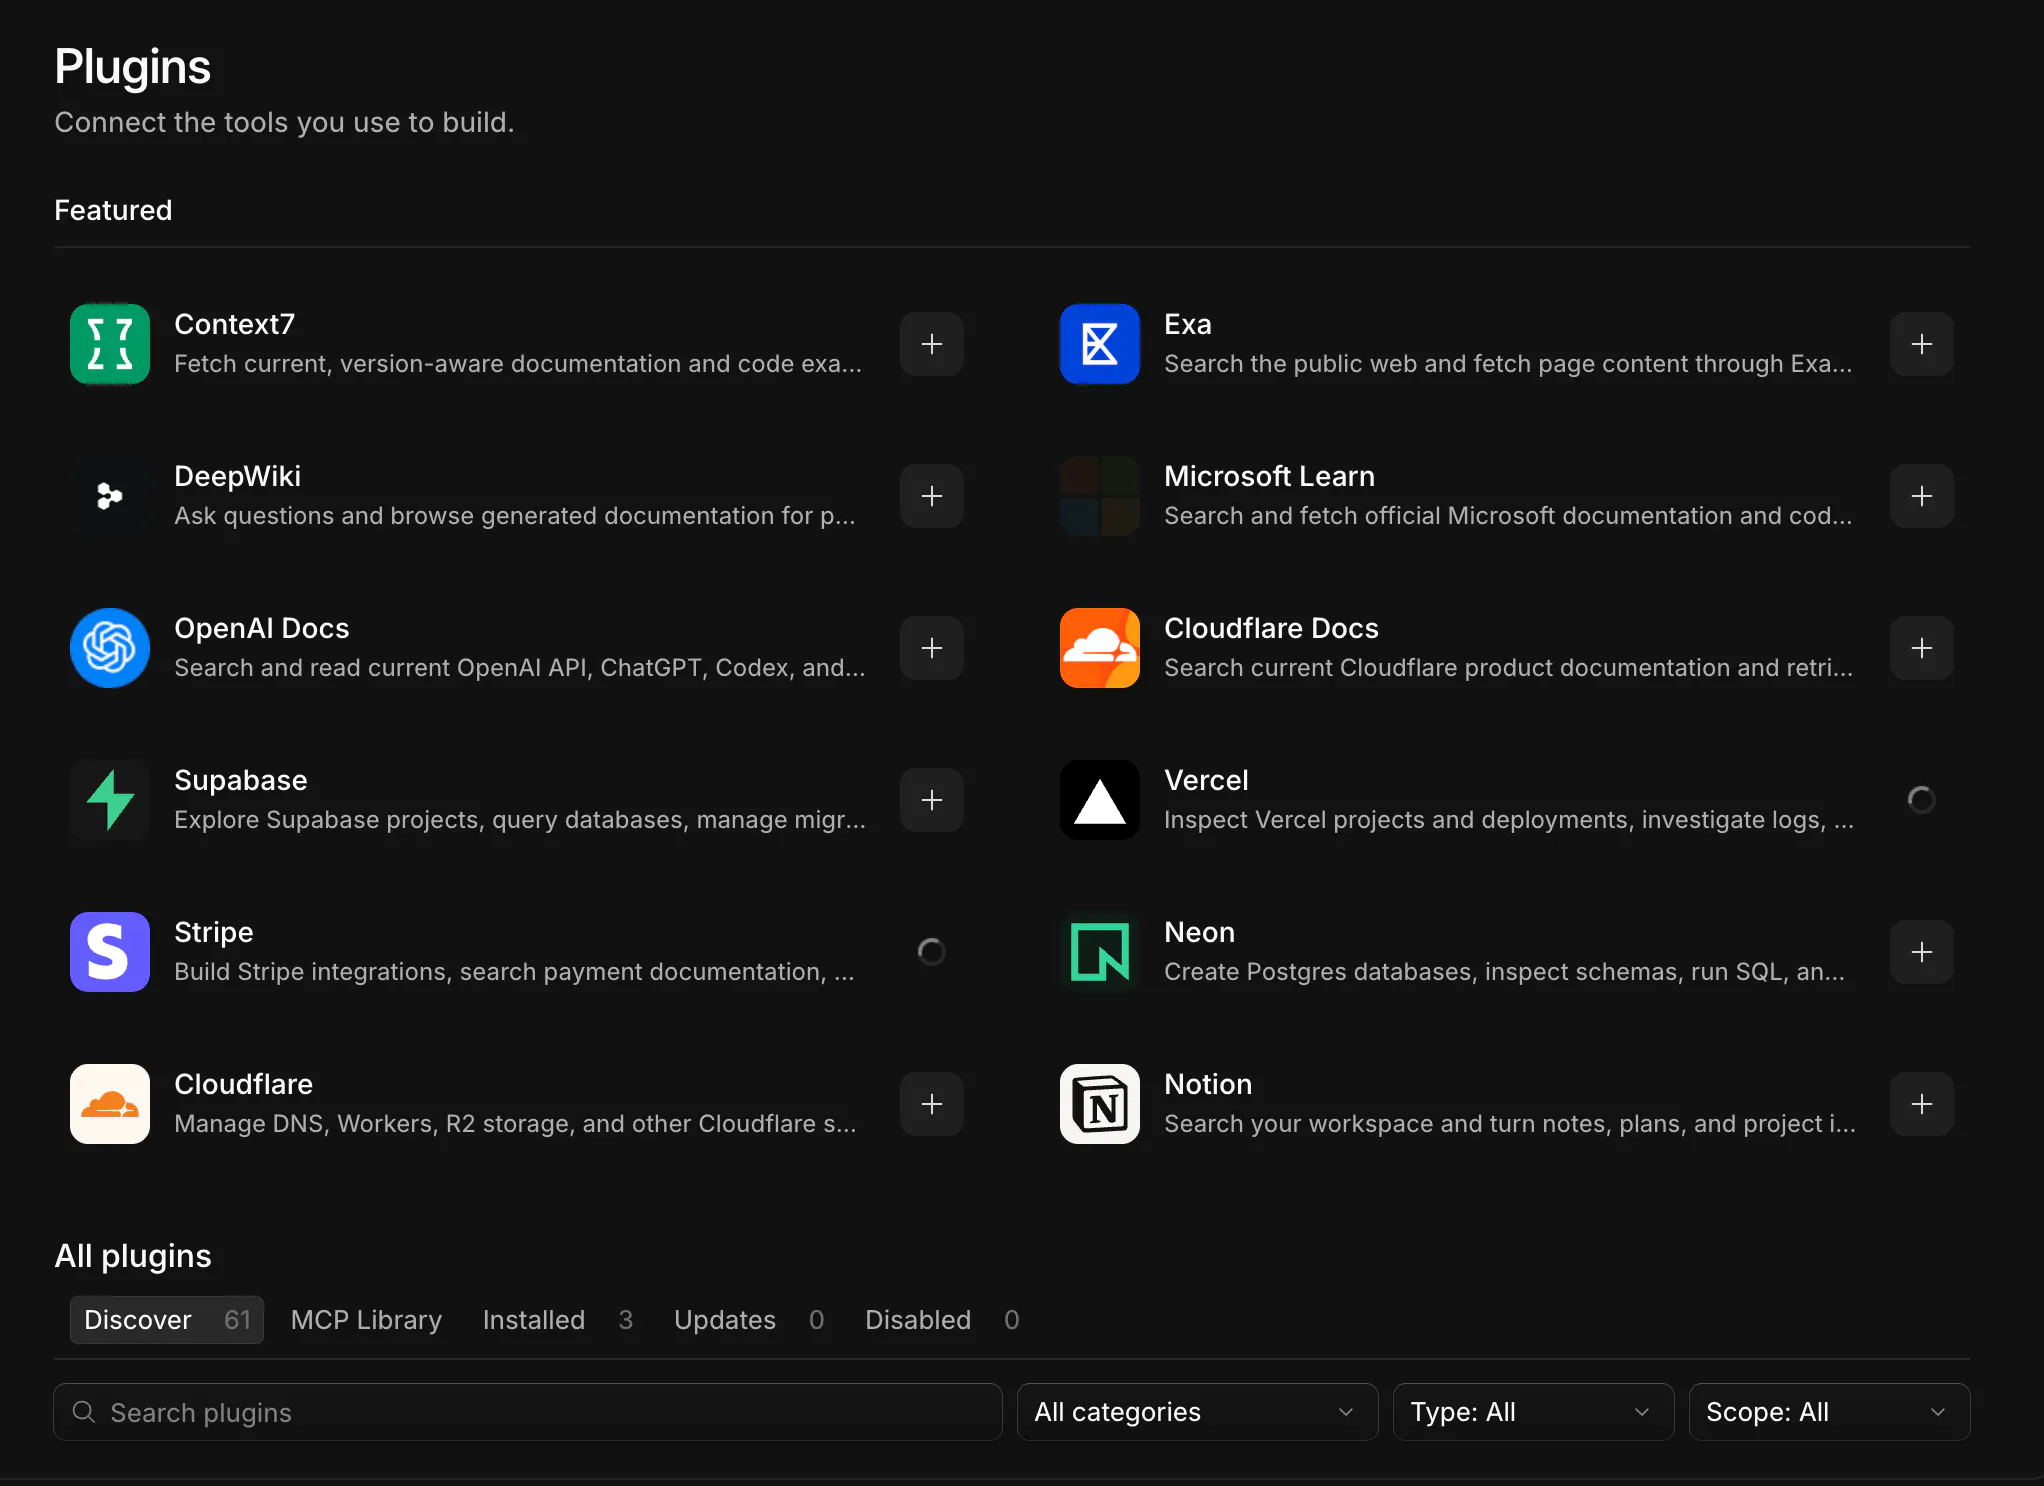This screenshot has width=2044, height=1486.
Task: Click 'Ask questions and browse' description text
Action: tap(515, 516)
